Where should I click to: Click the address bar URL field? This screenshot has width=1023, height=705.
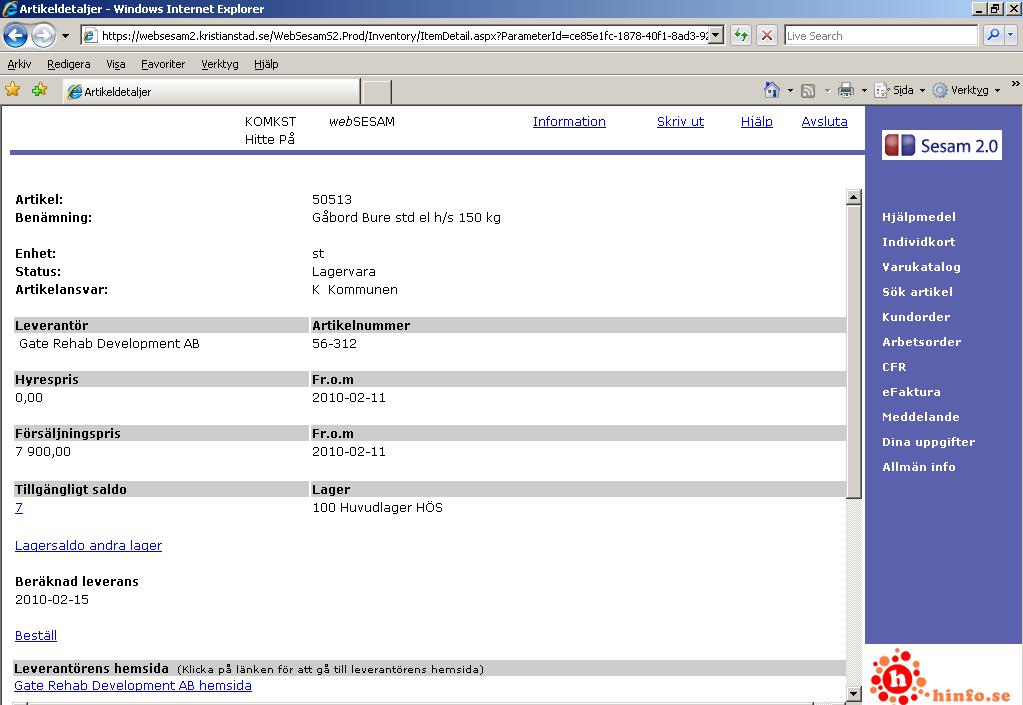point(405,36)
